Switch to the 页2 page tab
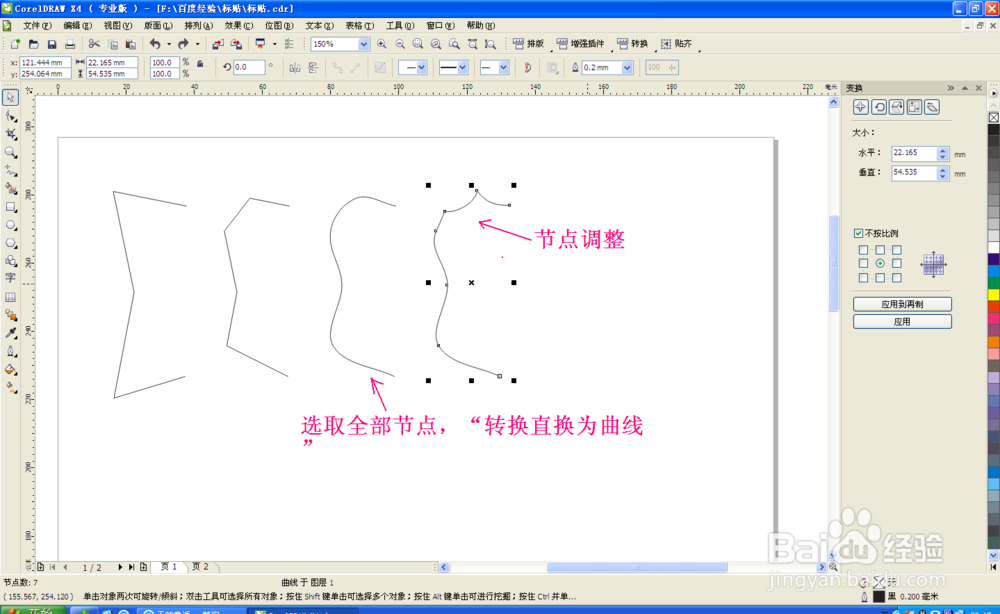The height and width of the screenshot is (614, 1000). [201, 566]
